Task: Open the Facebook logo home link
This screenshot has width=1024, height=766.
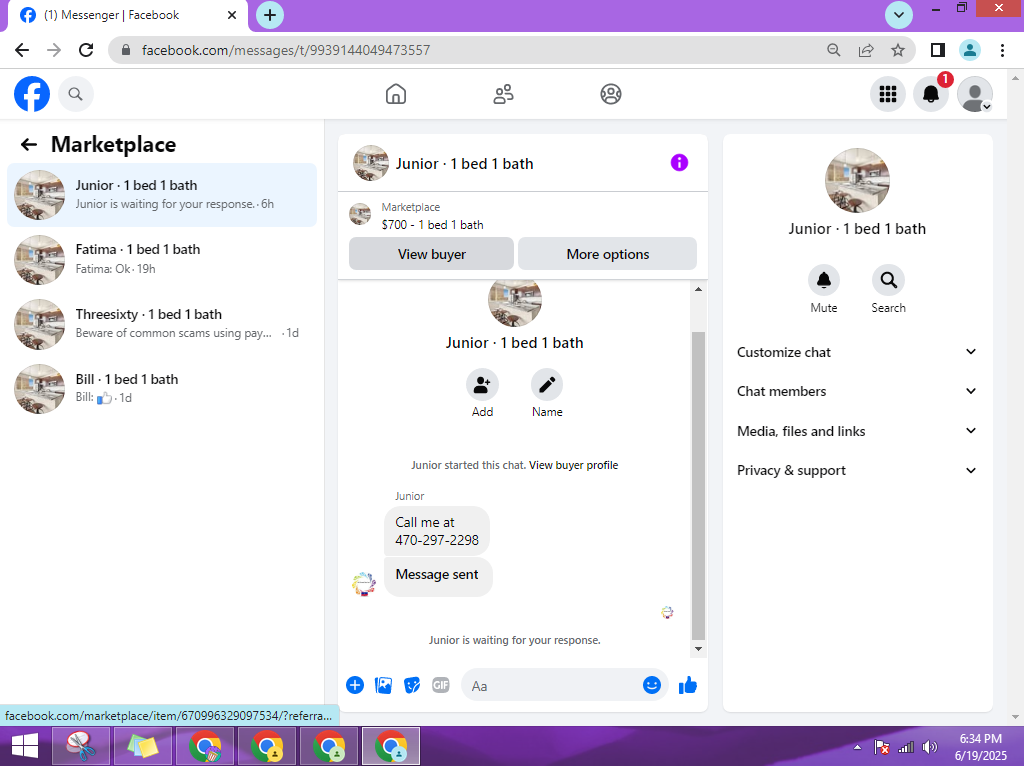Action: pyautogui.click(x=31, y=94)
